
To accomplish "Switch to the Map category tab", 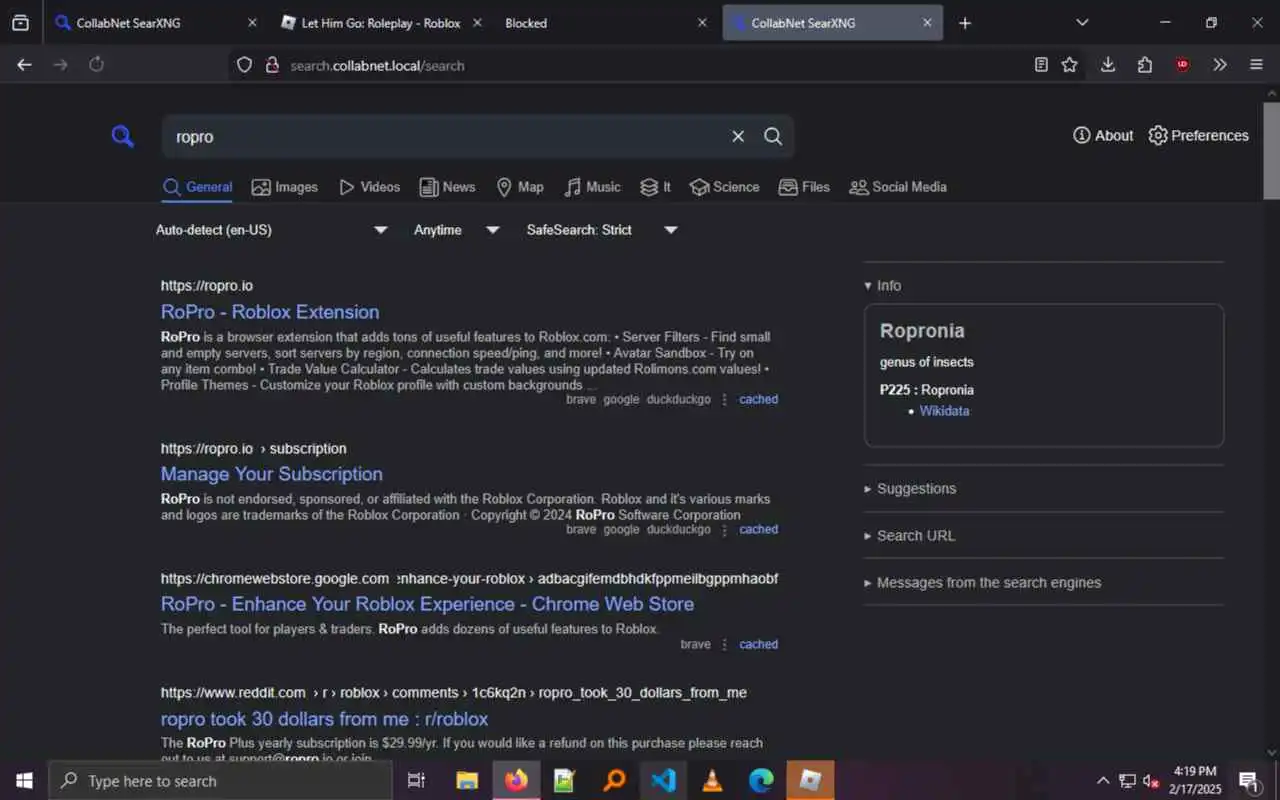I will pyautogui.click(x=520, y=187).
